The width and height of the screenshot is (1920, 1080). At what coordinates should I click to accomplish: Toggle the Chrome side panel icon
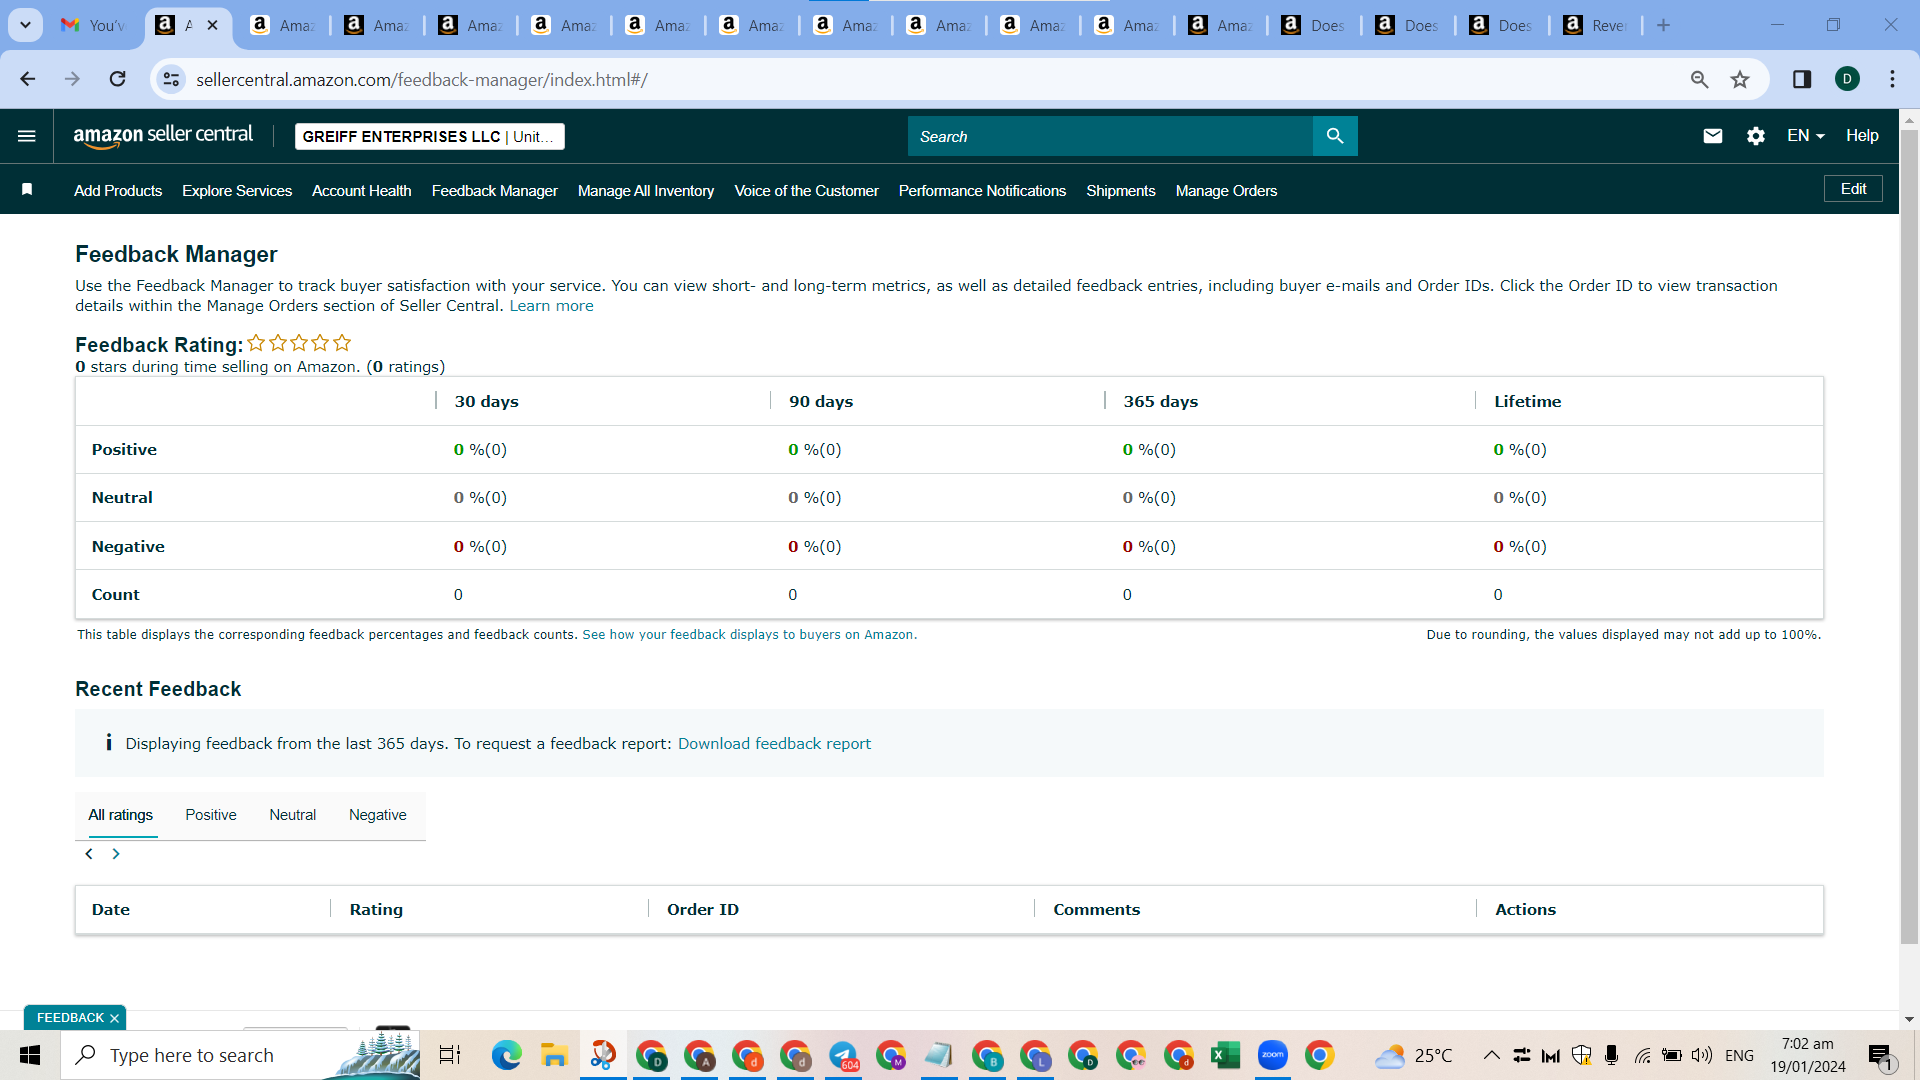pos(1802,79)
